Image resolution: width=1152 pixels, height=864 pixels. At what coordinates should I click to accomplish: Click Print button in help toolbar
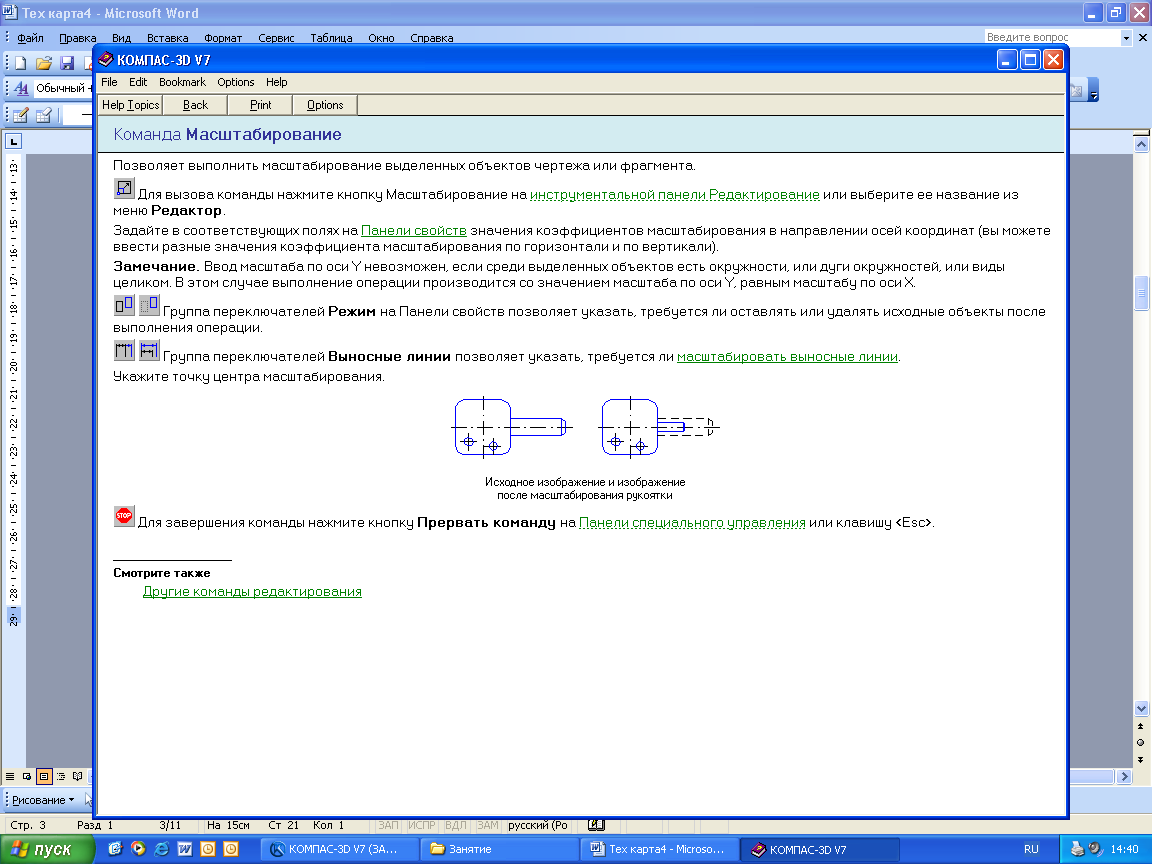[260, 105]
